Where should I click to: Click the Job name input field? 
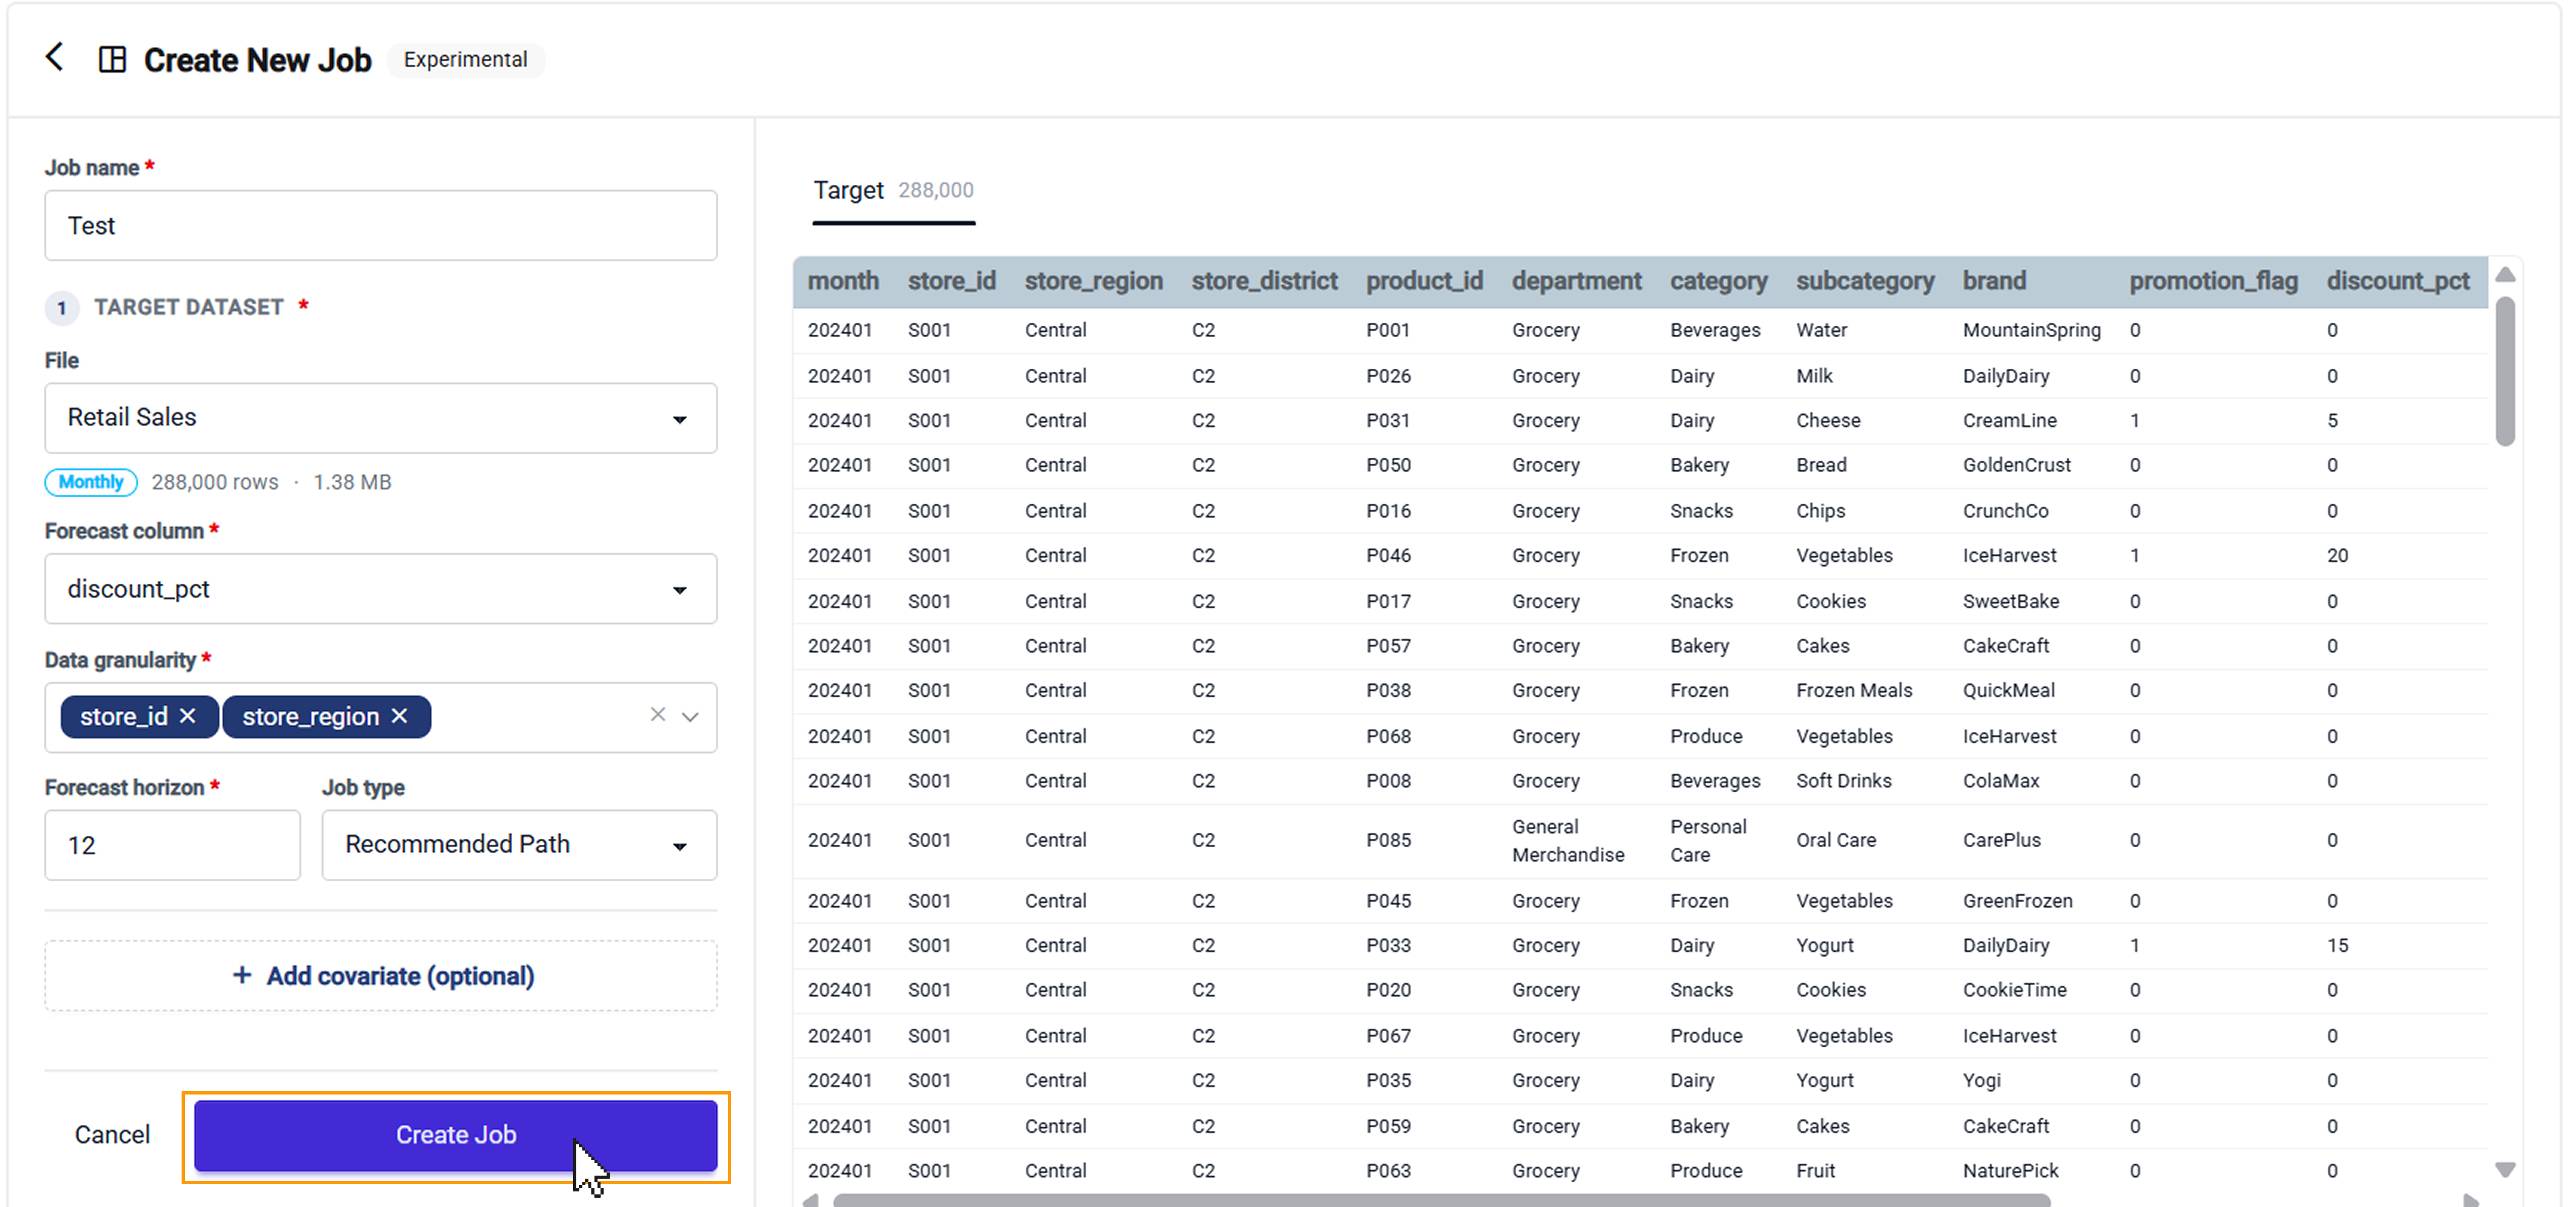380,226
